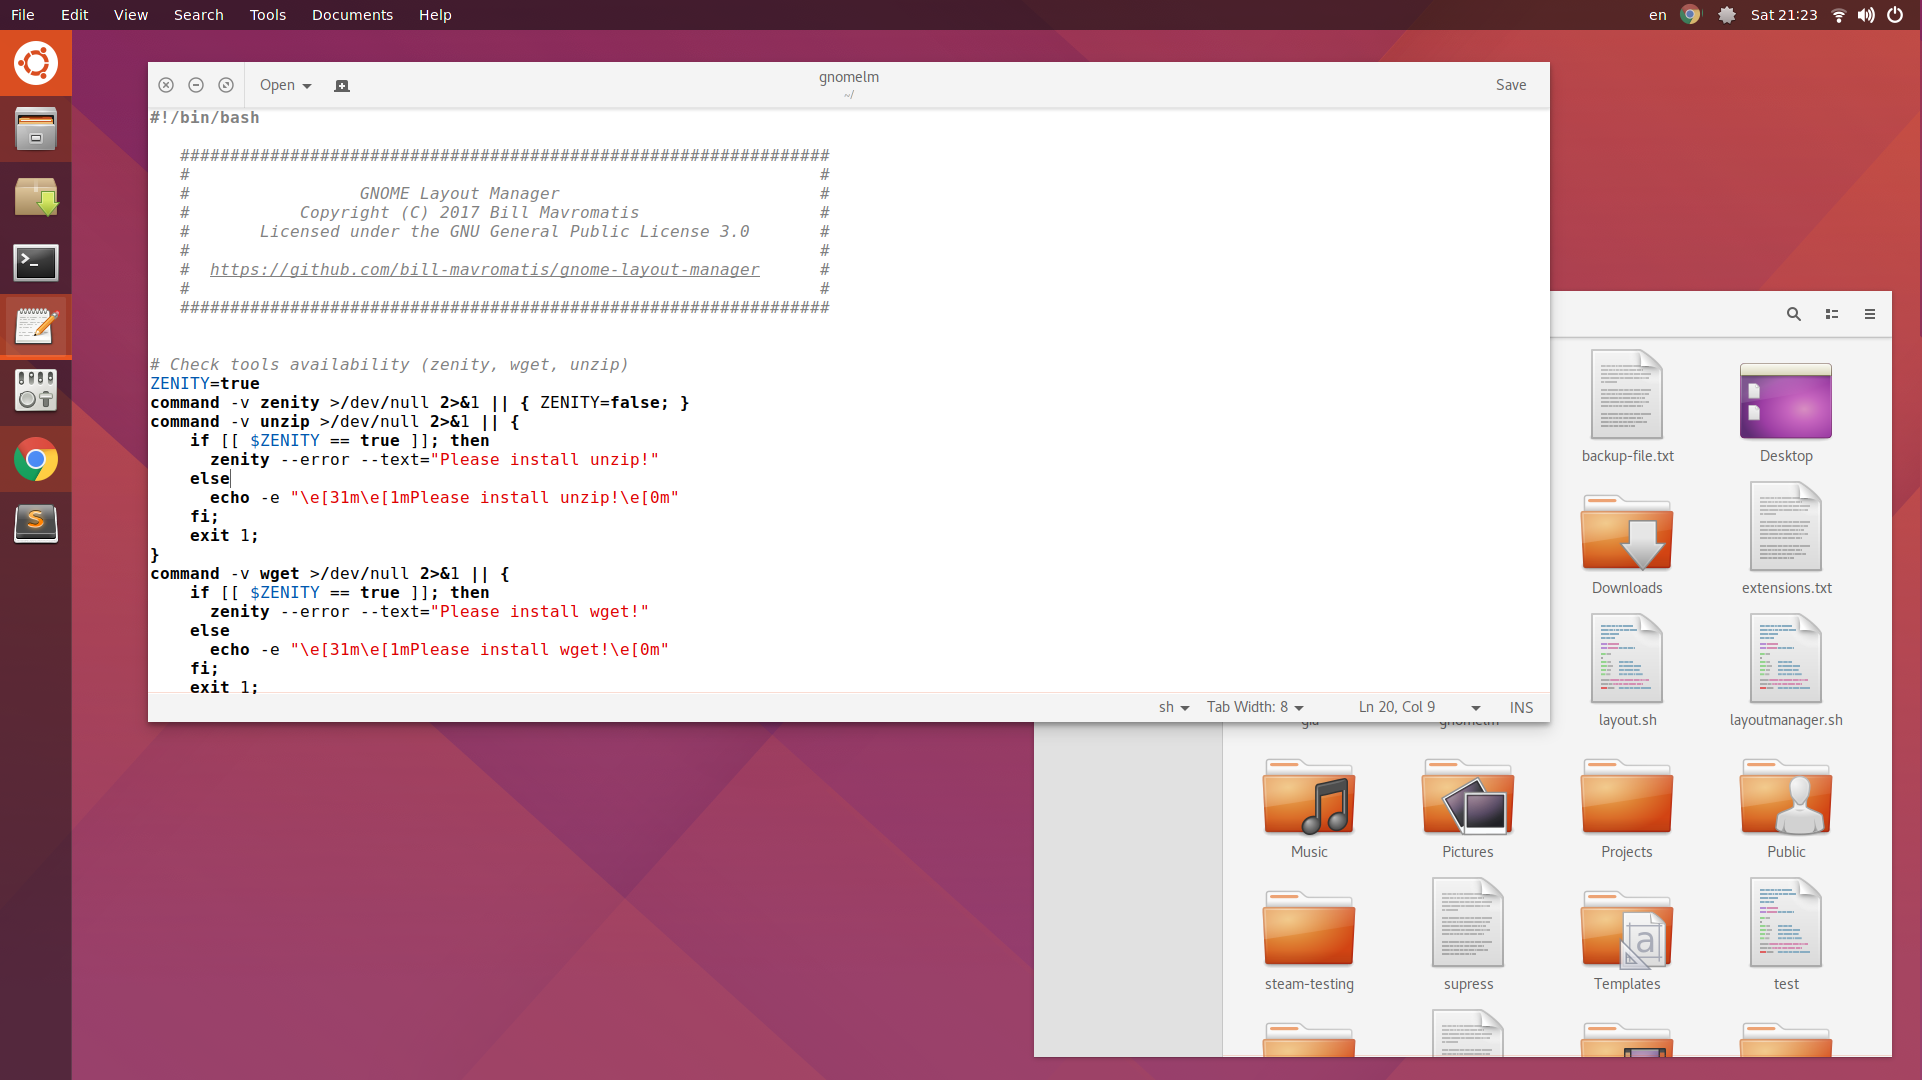The height and width of the screenshot is (1080, 1922).
Task: Open the Unity Tweak Tool dock icon
Action: (36, 391)
